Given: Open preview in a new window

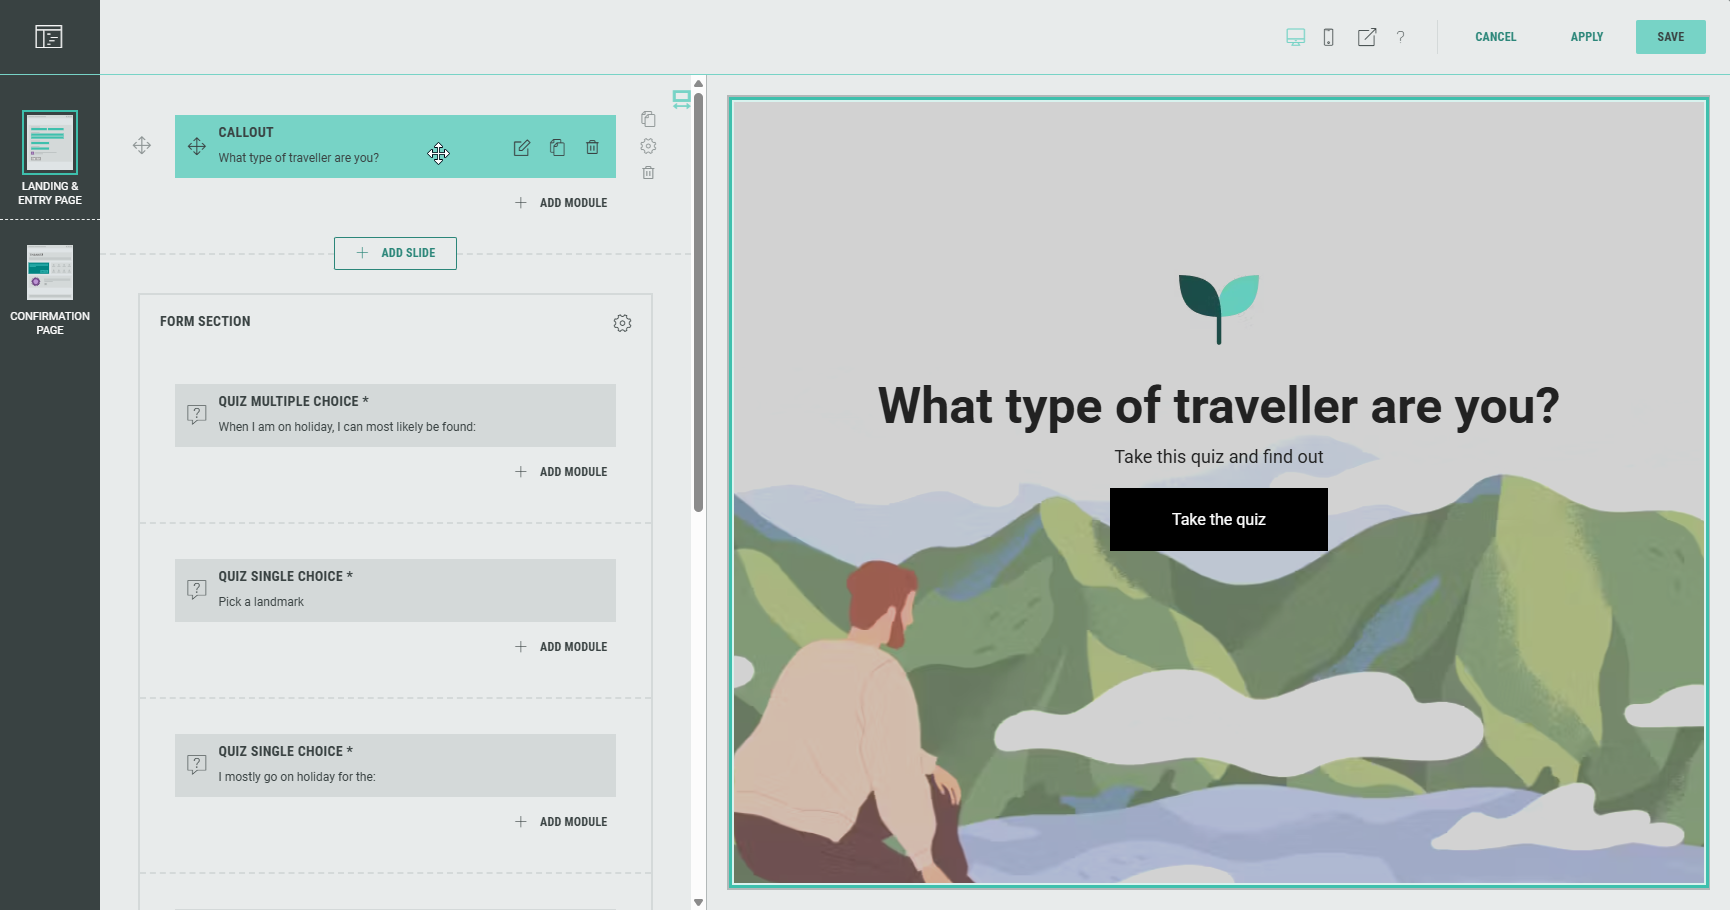Looking at the screenshot, I should (x=1366, y=37).
